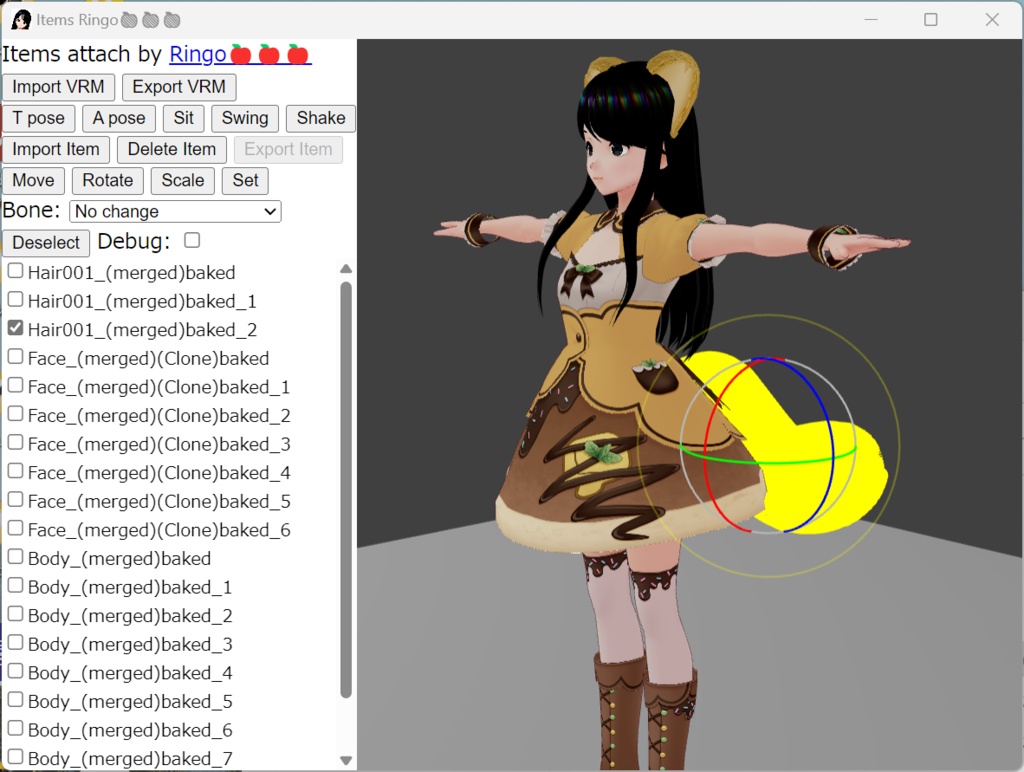Apply the Sit pose
The height and width of the screenshot is (772, 1024).
pyautogui.click(x=183, y=118)
